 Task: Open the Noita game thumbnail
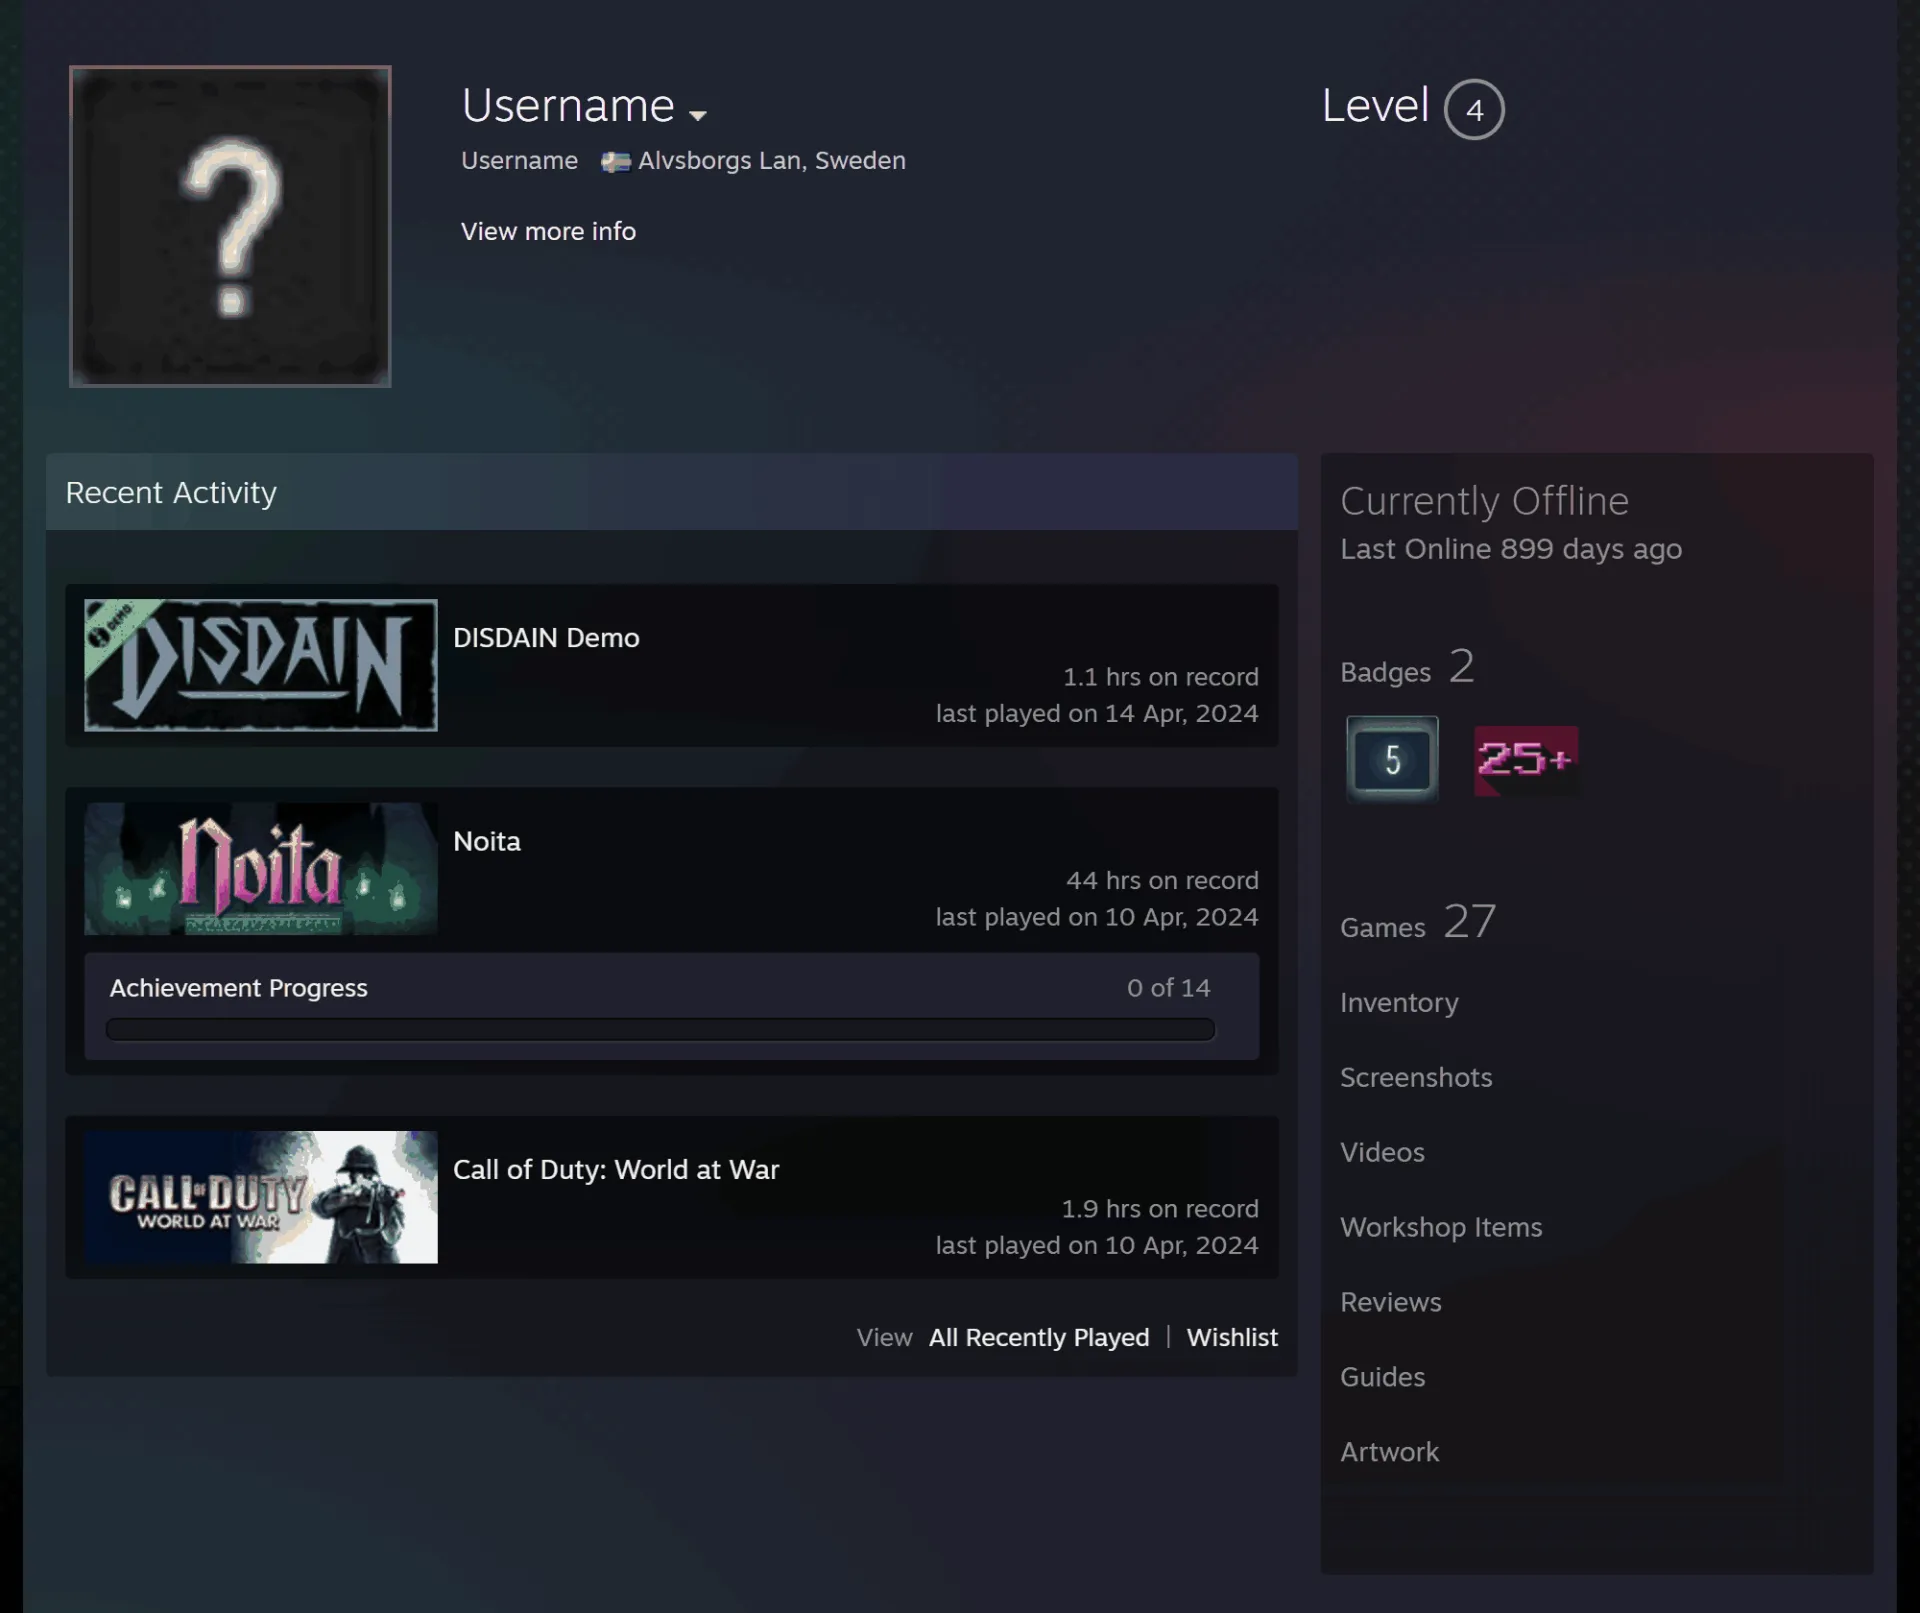pos(261,869)
